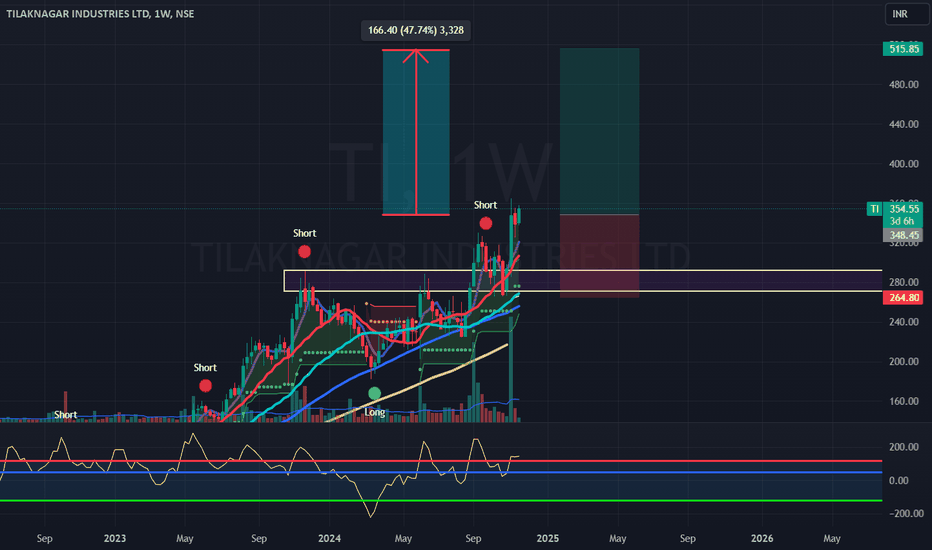
Task: Click the 515.85 target price label
Action: tap(903, 49)
